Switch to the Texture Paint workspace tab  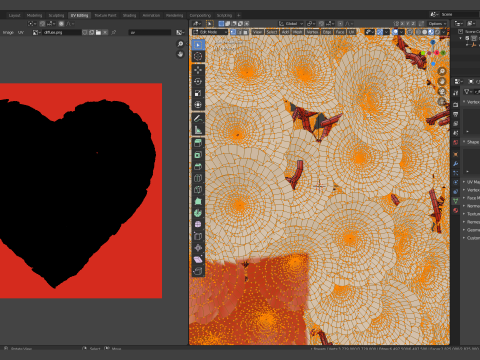point(105,15)
